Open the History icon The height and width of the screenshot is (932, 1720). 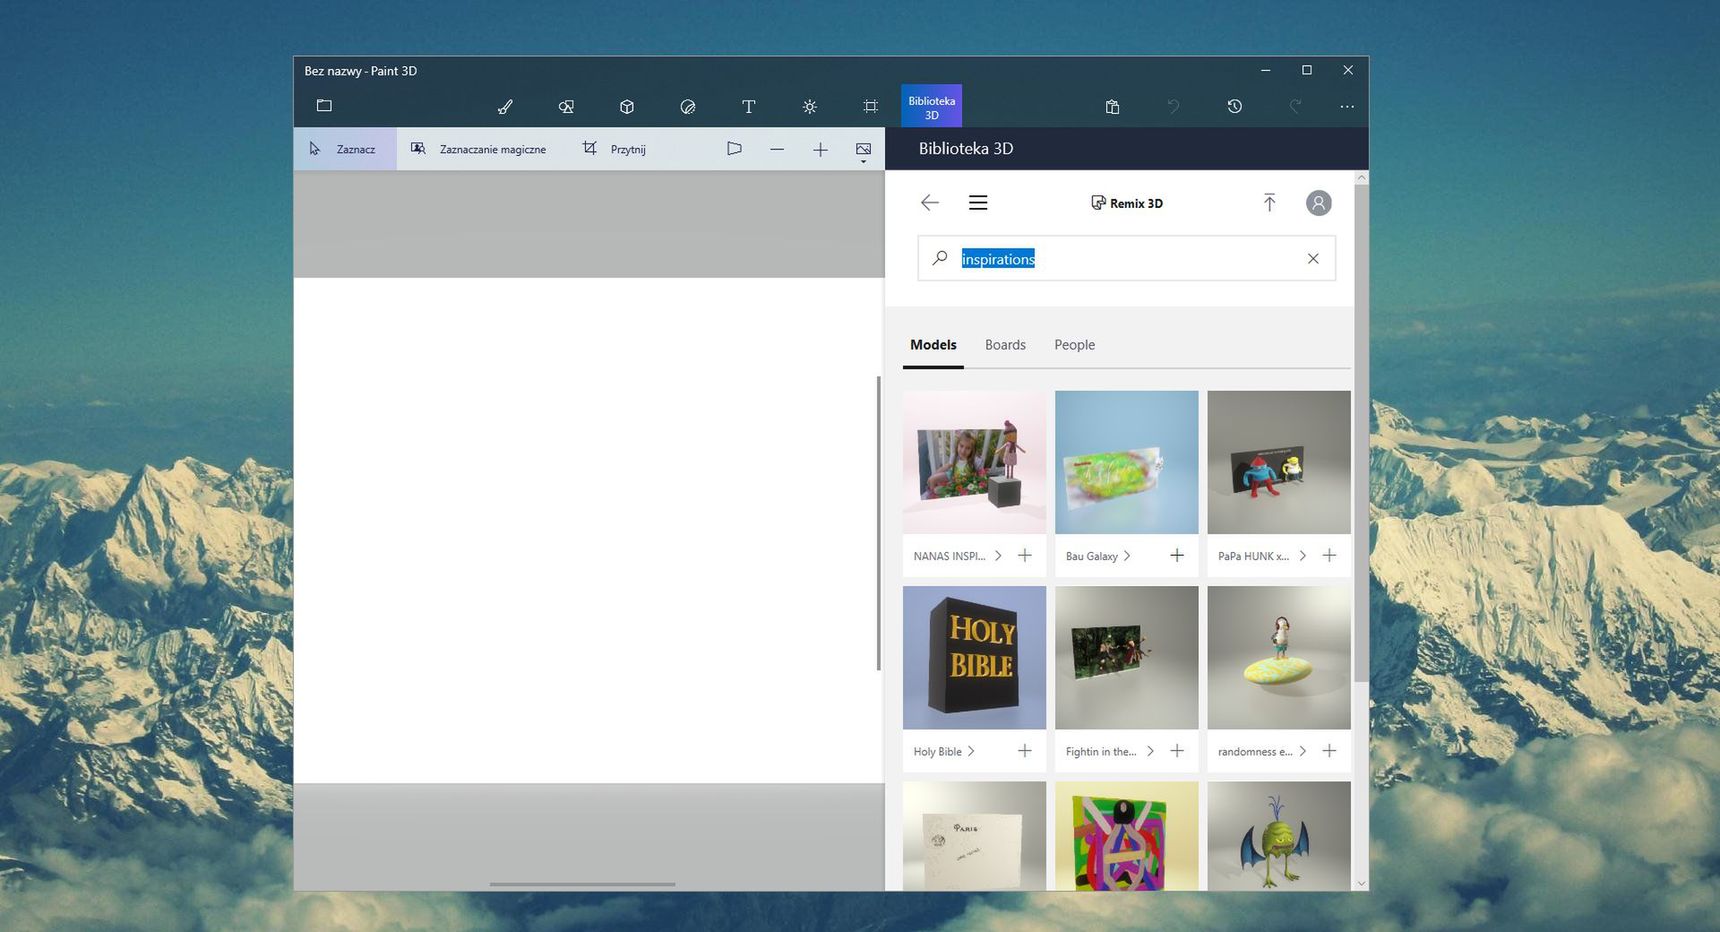point(1235,106)
